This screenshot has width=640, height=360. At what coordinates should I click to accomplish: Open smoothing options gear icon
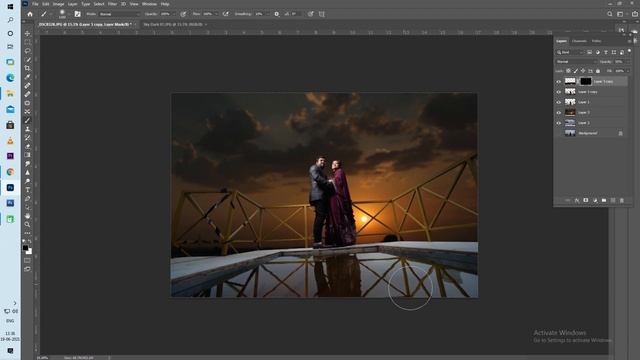(x=277, y=14)
